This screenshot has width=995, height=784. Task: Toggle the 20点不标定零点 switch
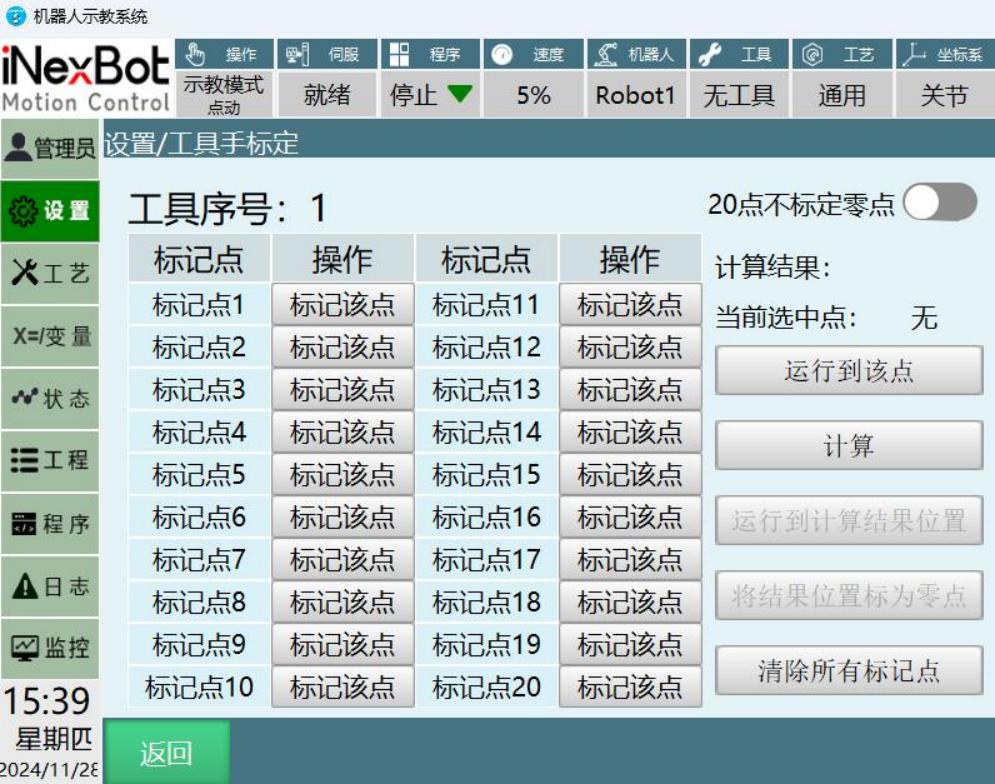[939, 203]
